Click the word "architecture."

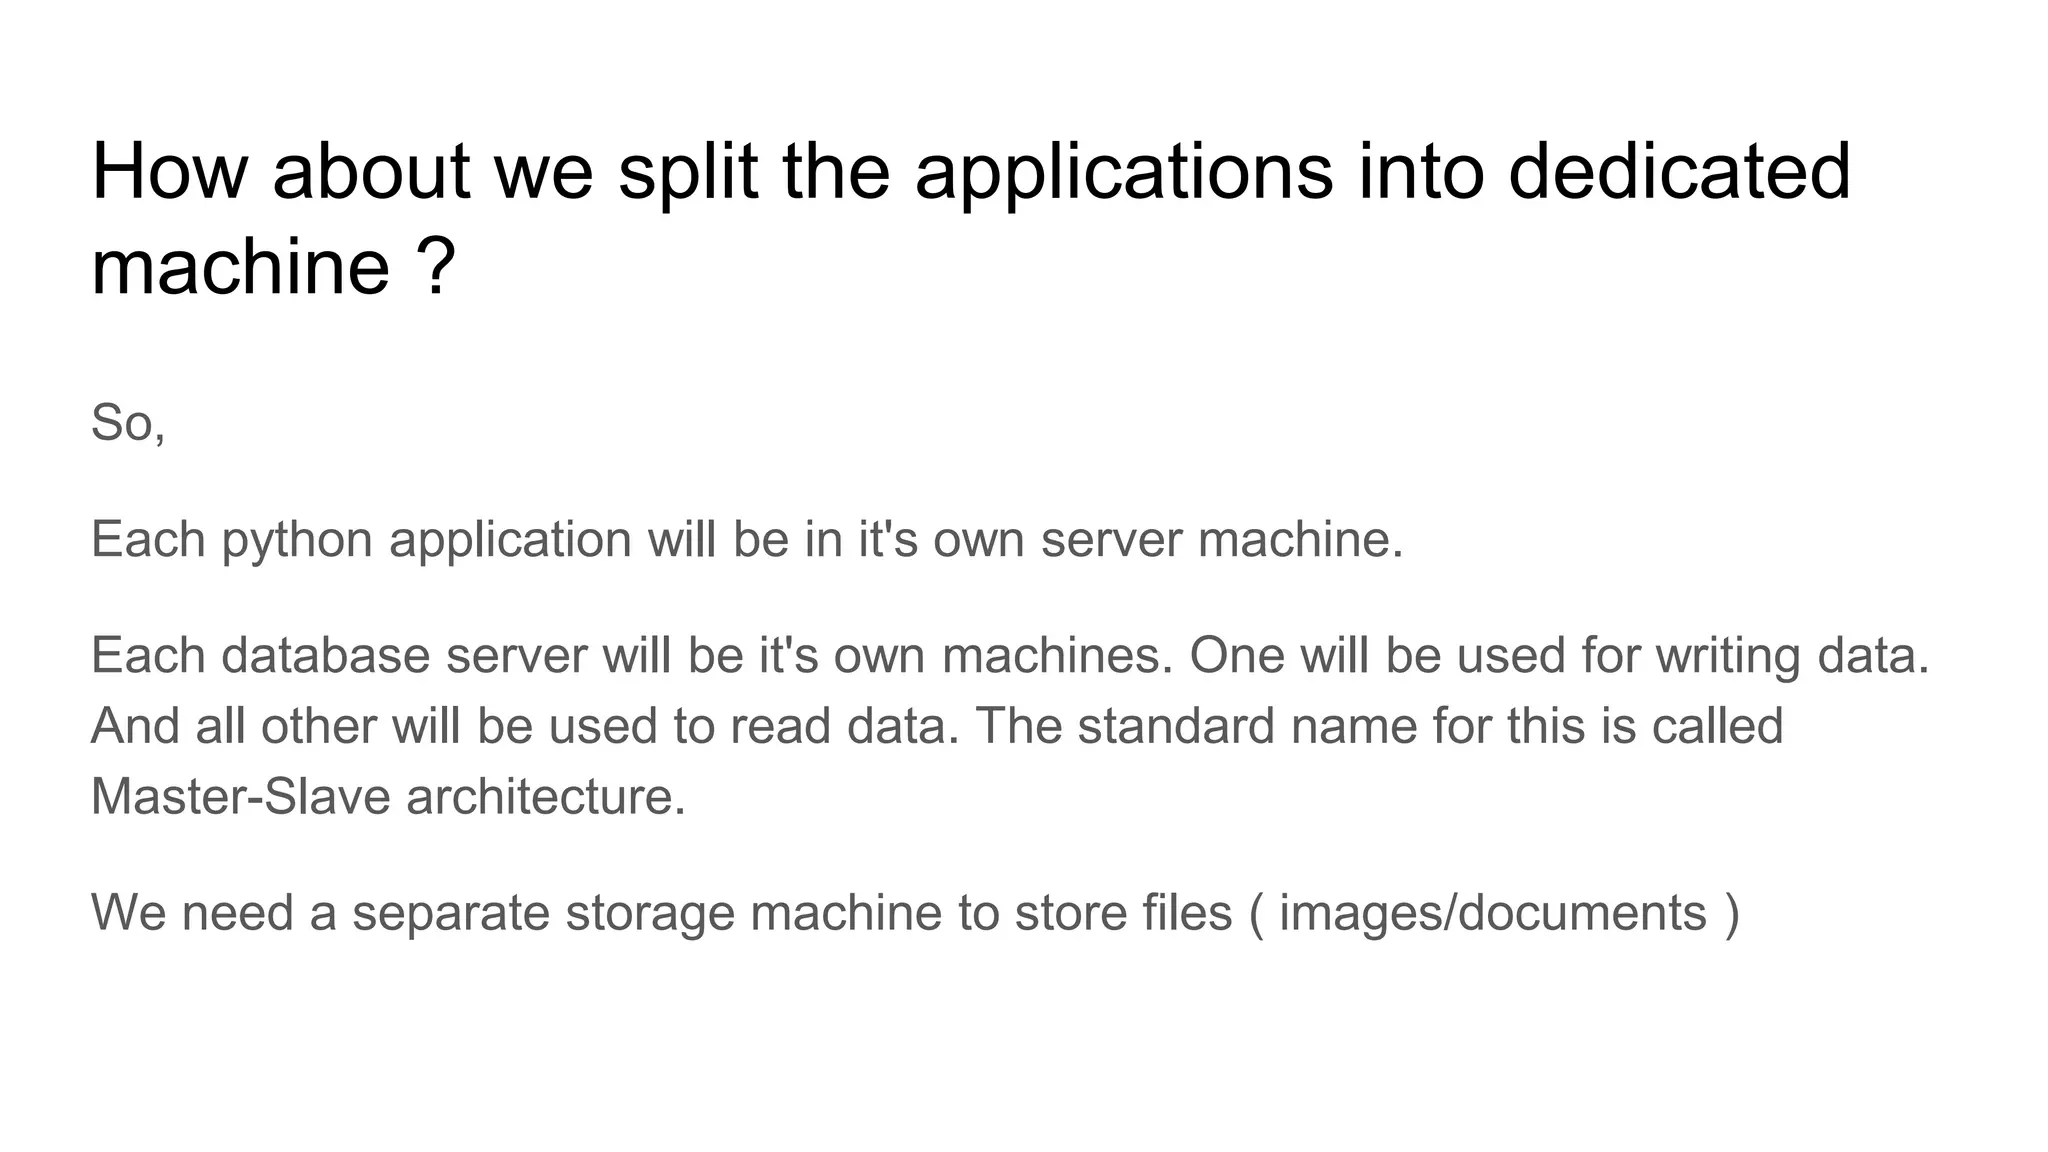[x=546, y=797]
